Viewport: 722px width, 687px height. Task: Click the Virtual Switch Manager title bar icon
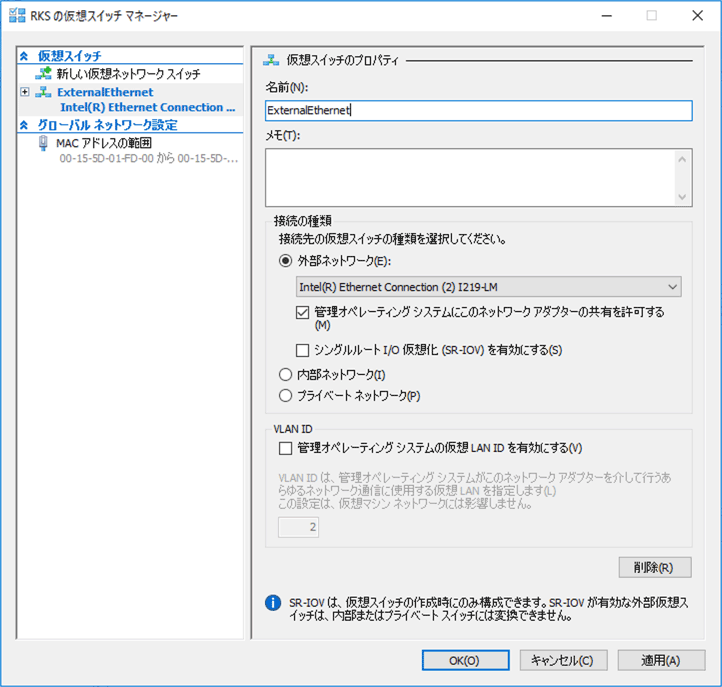17,15
